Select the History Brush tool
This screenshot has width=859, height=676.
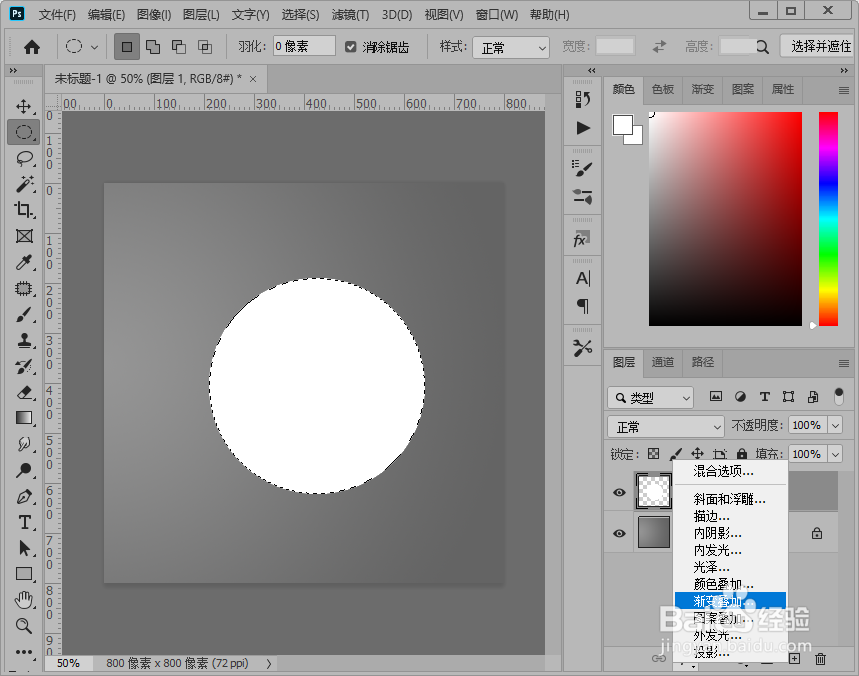click(x=24, y=367)
